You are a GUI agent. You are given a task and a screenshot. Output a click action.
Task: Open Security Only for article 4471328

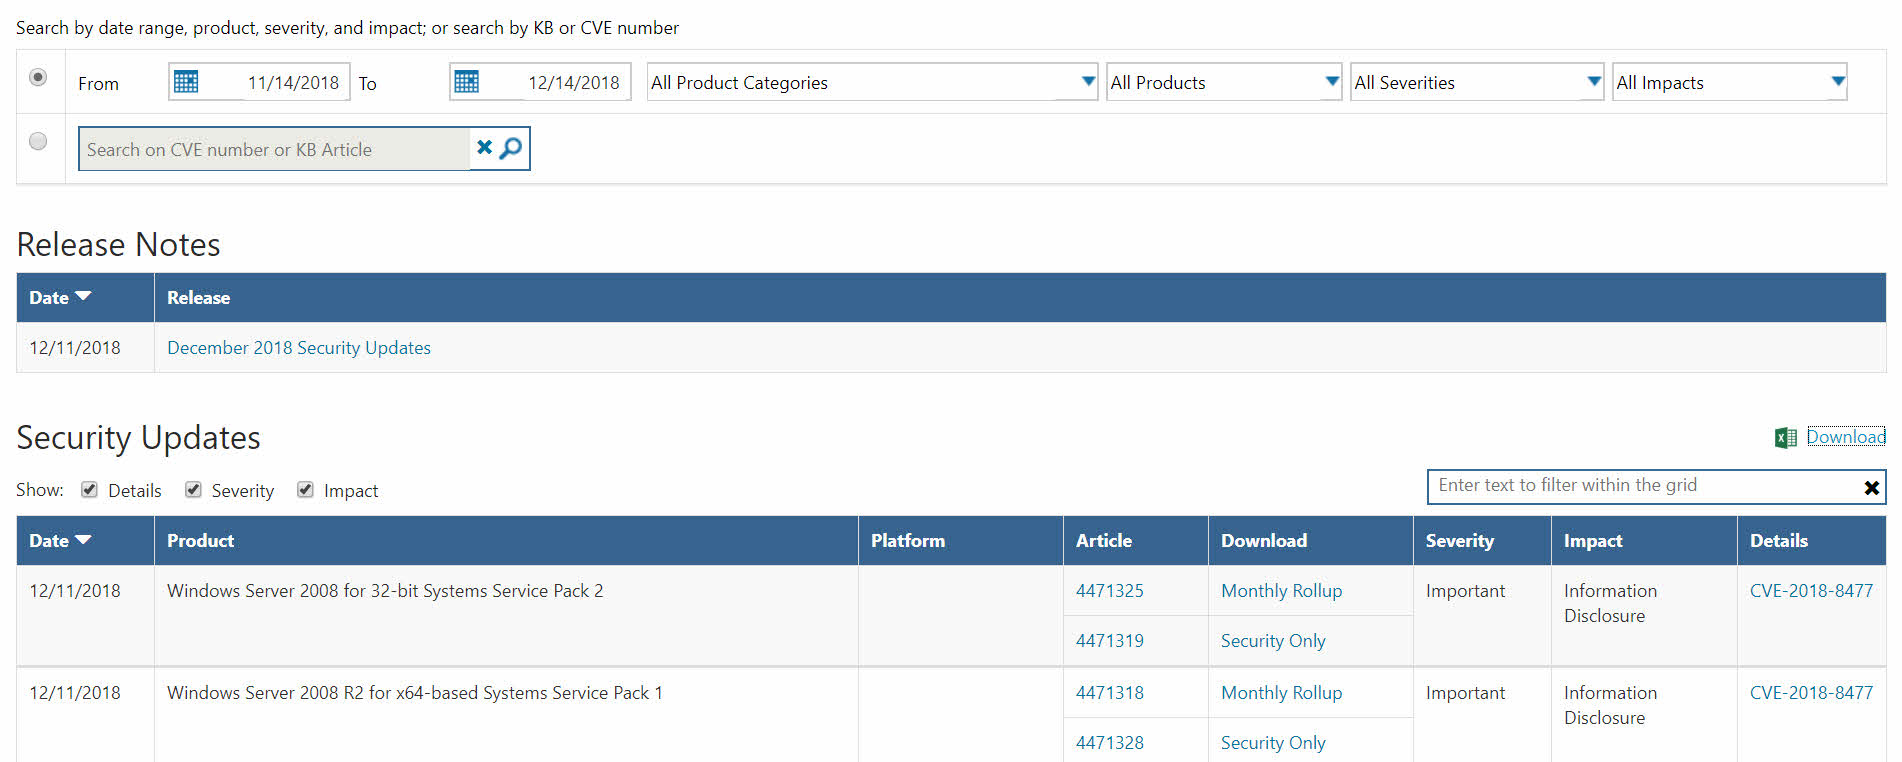click(x=1273, y=742)
